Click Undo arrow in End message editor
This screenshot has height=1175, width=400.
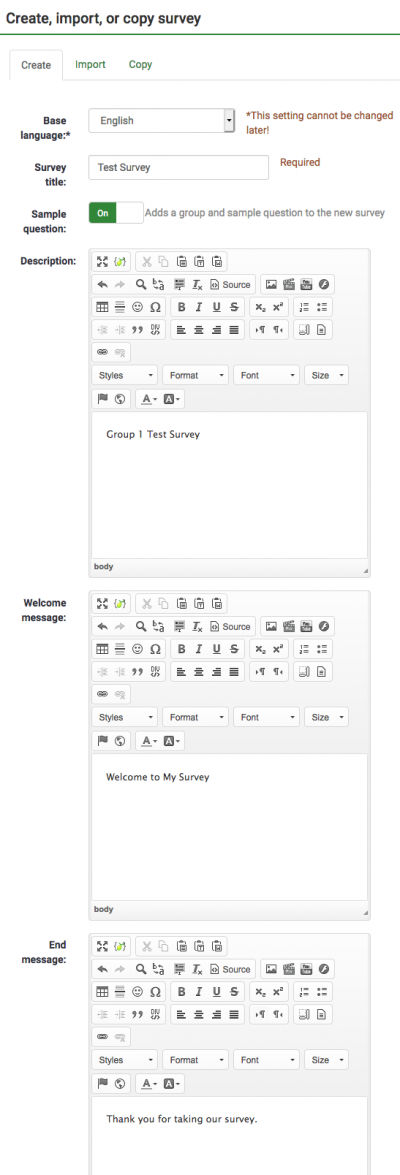point(103,969)
